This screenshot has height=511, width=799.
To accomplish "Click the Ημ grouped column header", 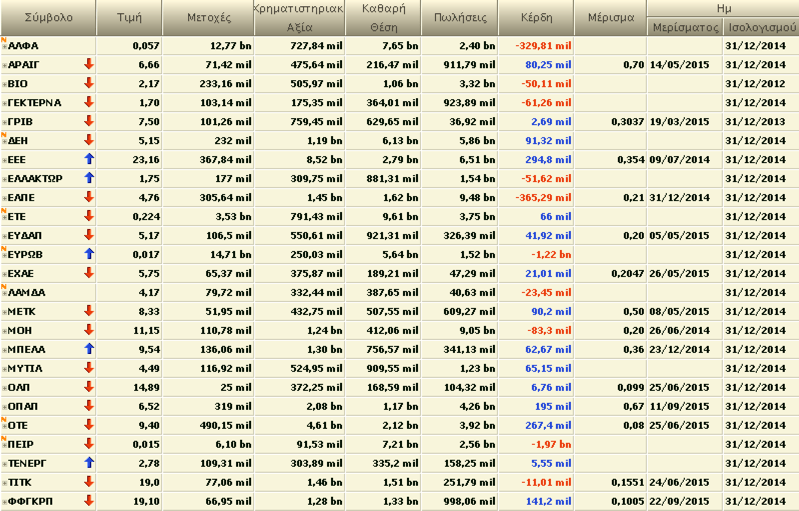I will tap(723, 8).
